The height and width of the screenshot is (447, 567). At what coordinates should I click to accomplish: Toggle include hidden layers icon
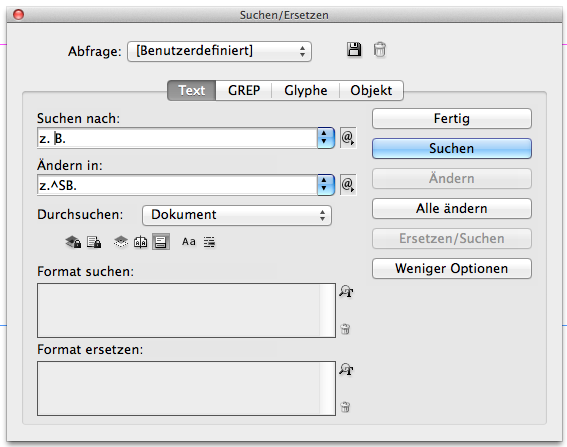(121, 242)
